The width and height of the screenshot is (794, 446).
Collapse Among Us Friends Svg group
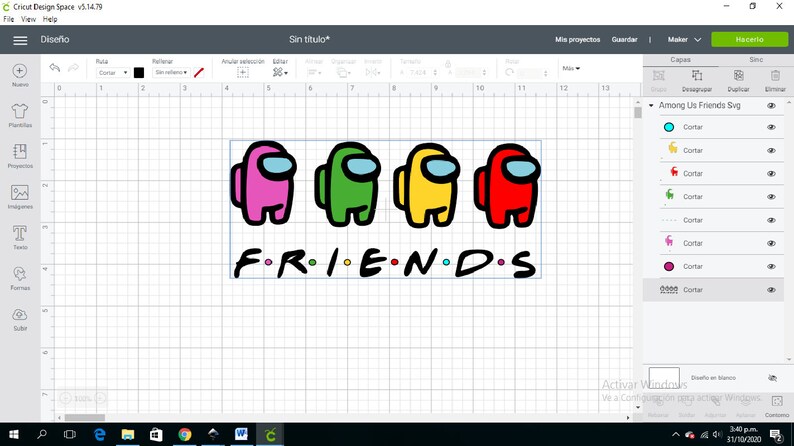(651, 106)
